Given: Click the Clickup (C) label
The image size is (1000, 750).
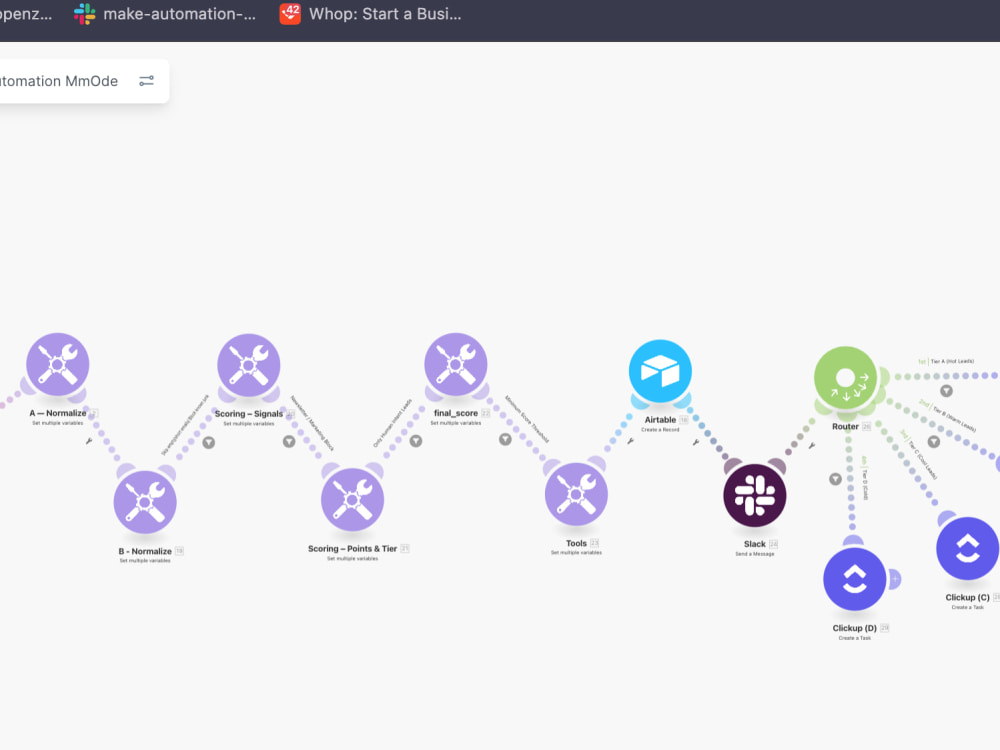Looking at the screenshot, I should coord(967,598).
